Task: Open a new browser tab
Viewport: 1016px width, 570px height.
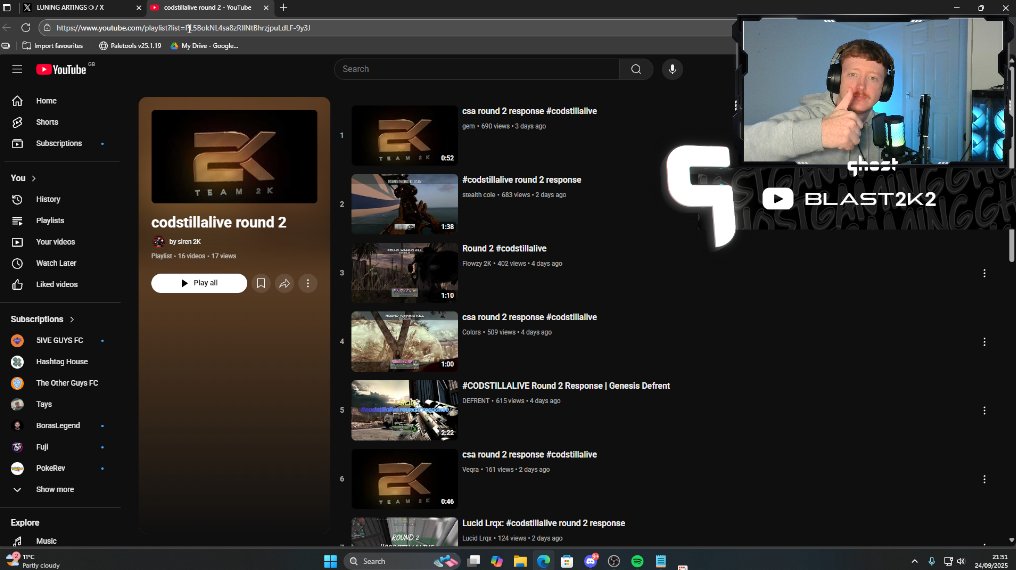Action: [283, 8]
